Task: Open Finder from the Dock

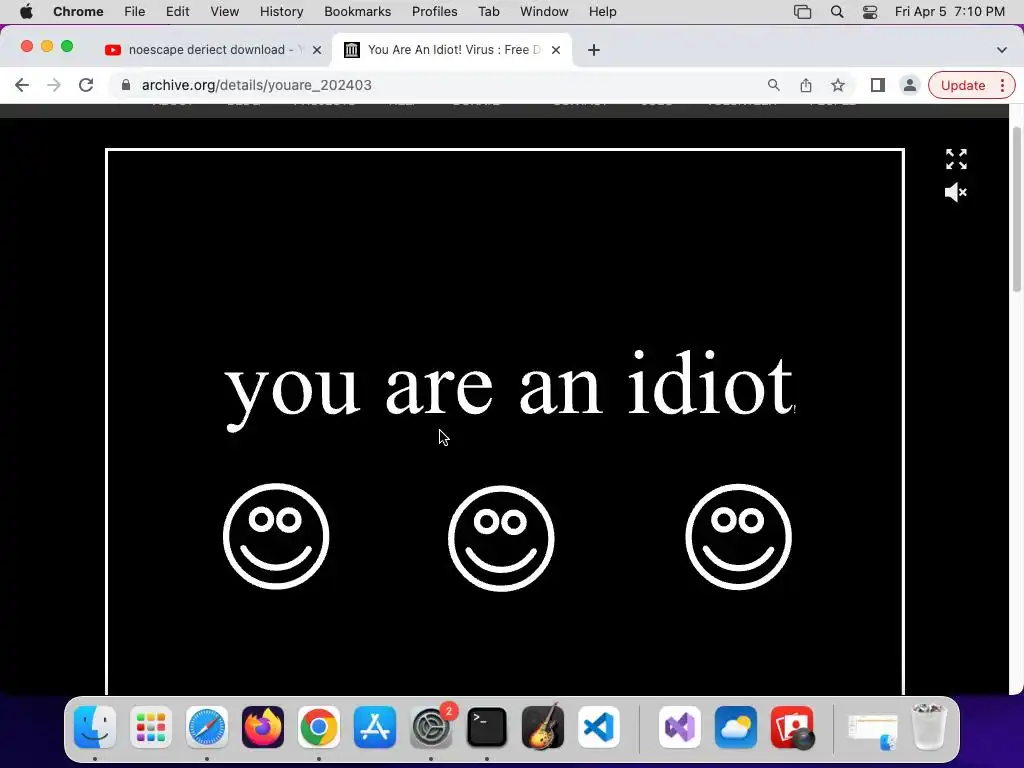Action: tap(95, 727)
